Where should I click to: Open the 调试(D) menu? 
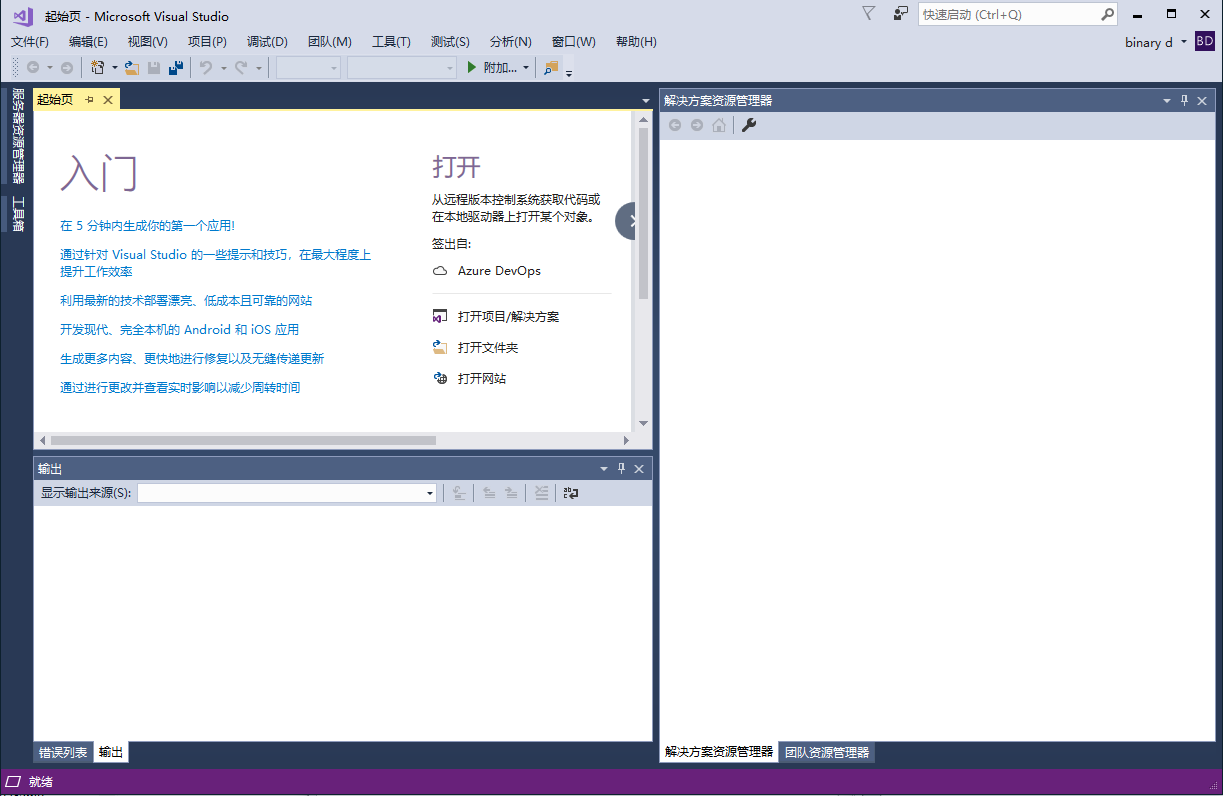click(267, 41)
